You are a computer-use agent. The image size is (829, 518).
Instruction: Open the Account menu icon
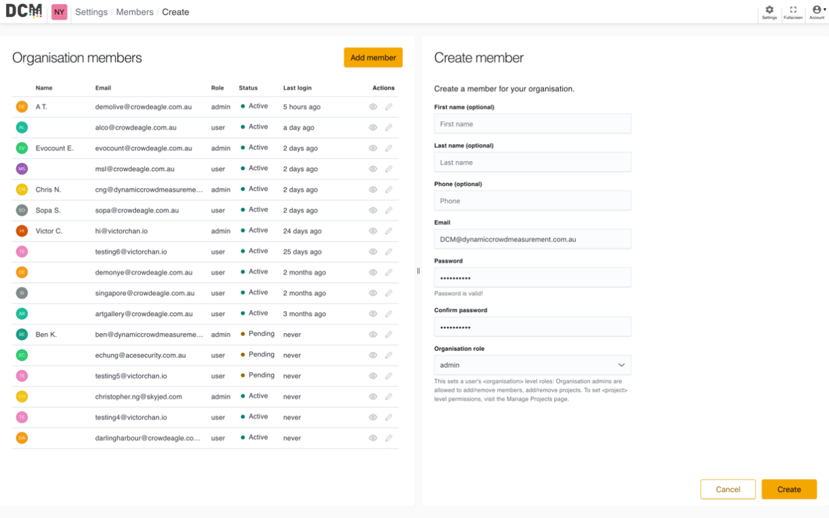point(817,12)
